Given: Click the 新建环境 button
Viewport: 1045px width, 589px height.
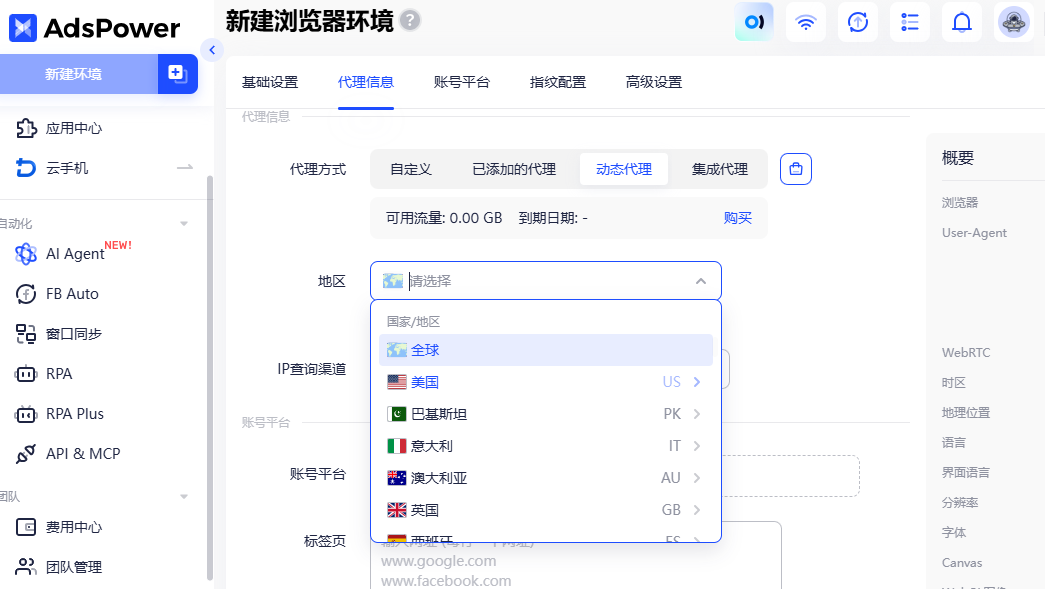Looking at the screenshot, I should coord(79,74).
